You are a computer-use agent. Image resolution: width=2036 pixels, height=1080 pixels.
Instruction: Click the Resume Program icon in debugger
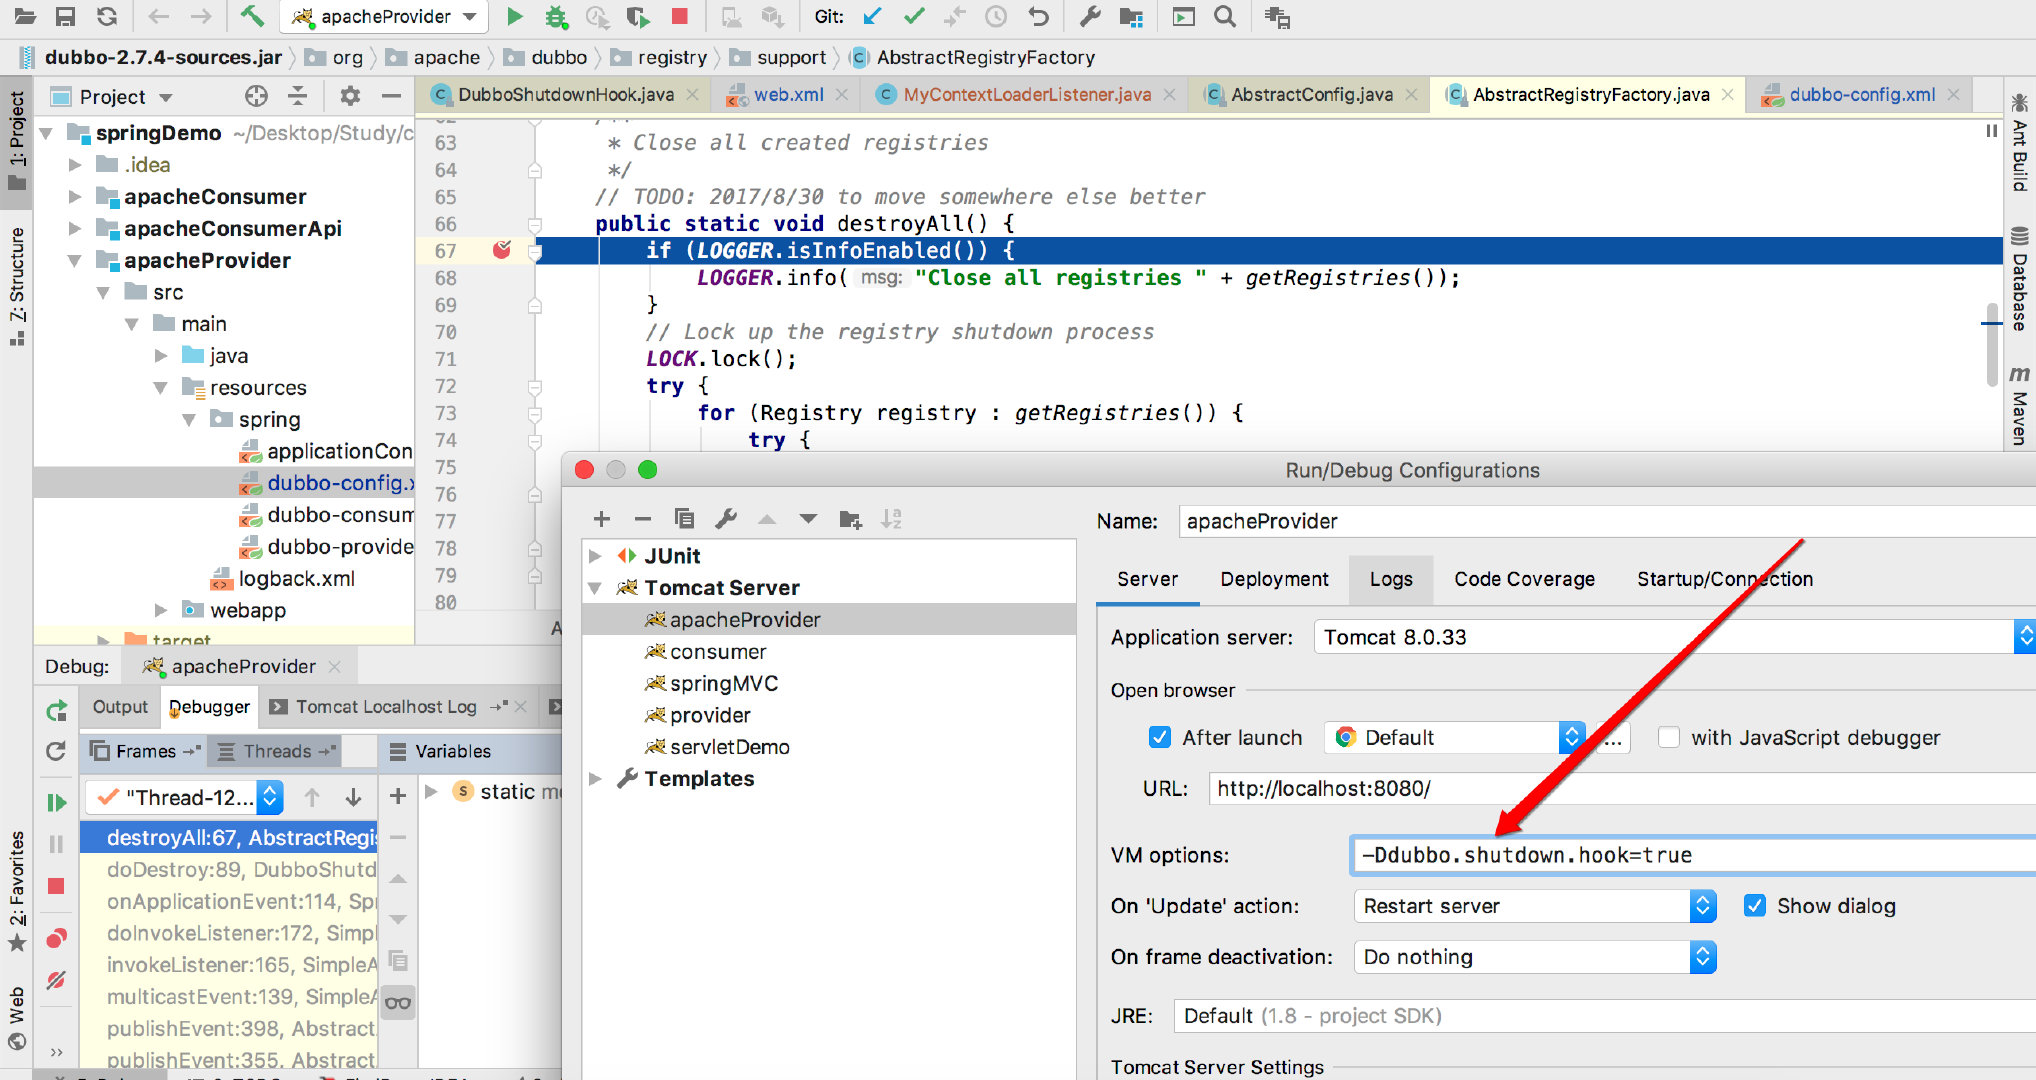point(56,802)
